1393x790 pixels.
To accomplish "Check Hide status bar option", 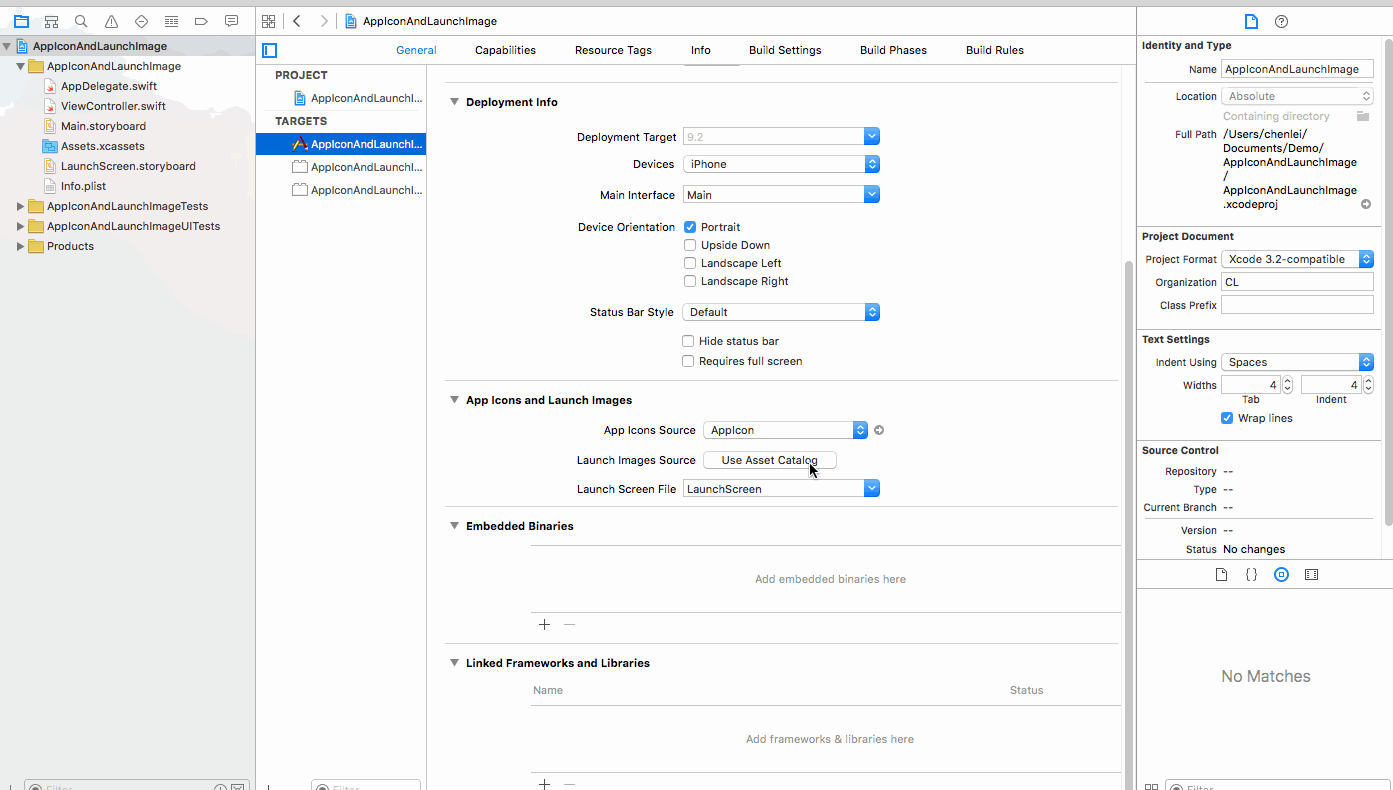I will pyautogui.click(x=688, y=341).
